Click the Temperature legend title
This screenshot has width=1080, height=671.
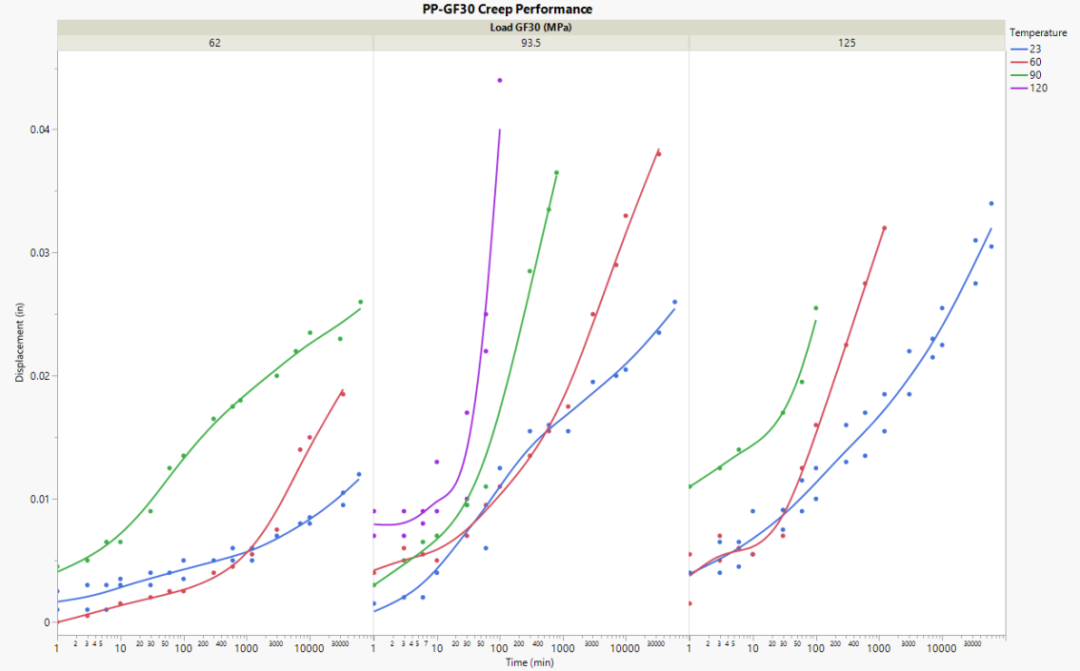click(1038, 32)
